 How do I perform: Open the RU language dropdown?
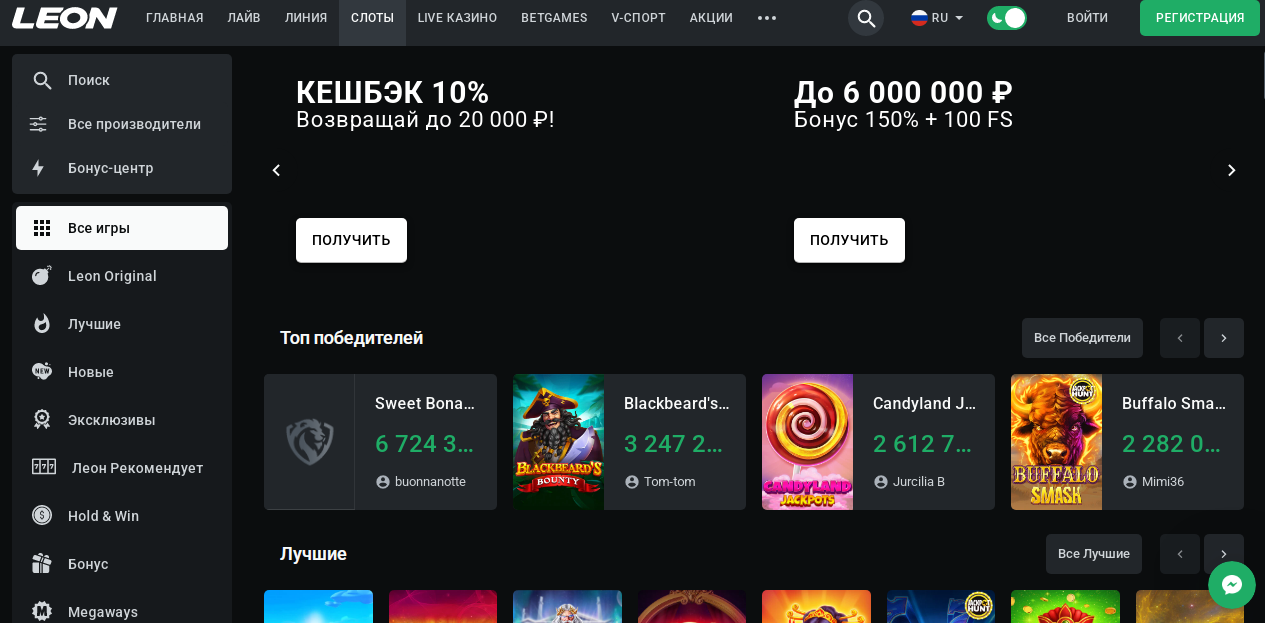[x=937, y=18]
